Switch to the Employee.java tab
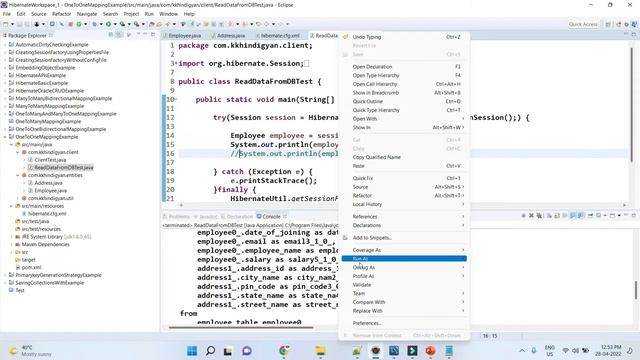 (x=184, y=36)
